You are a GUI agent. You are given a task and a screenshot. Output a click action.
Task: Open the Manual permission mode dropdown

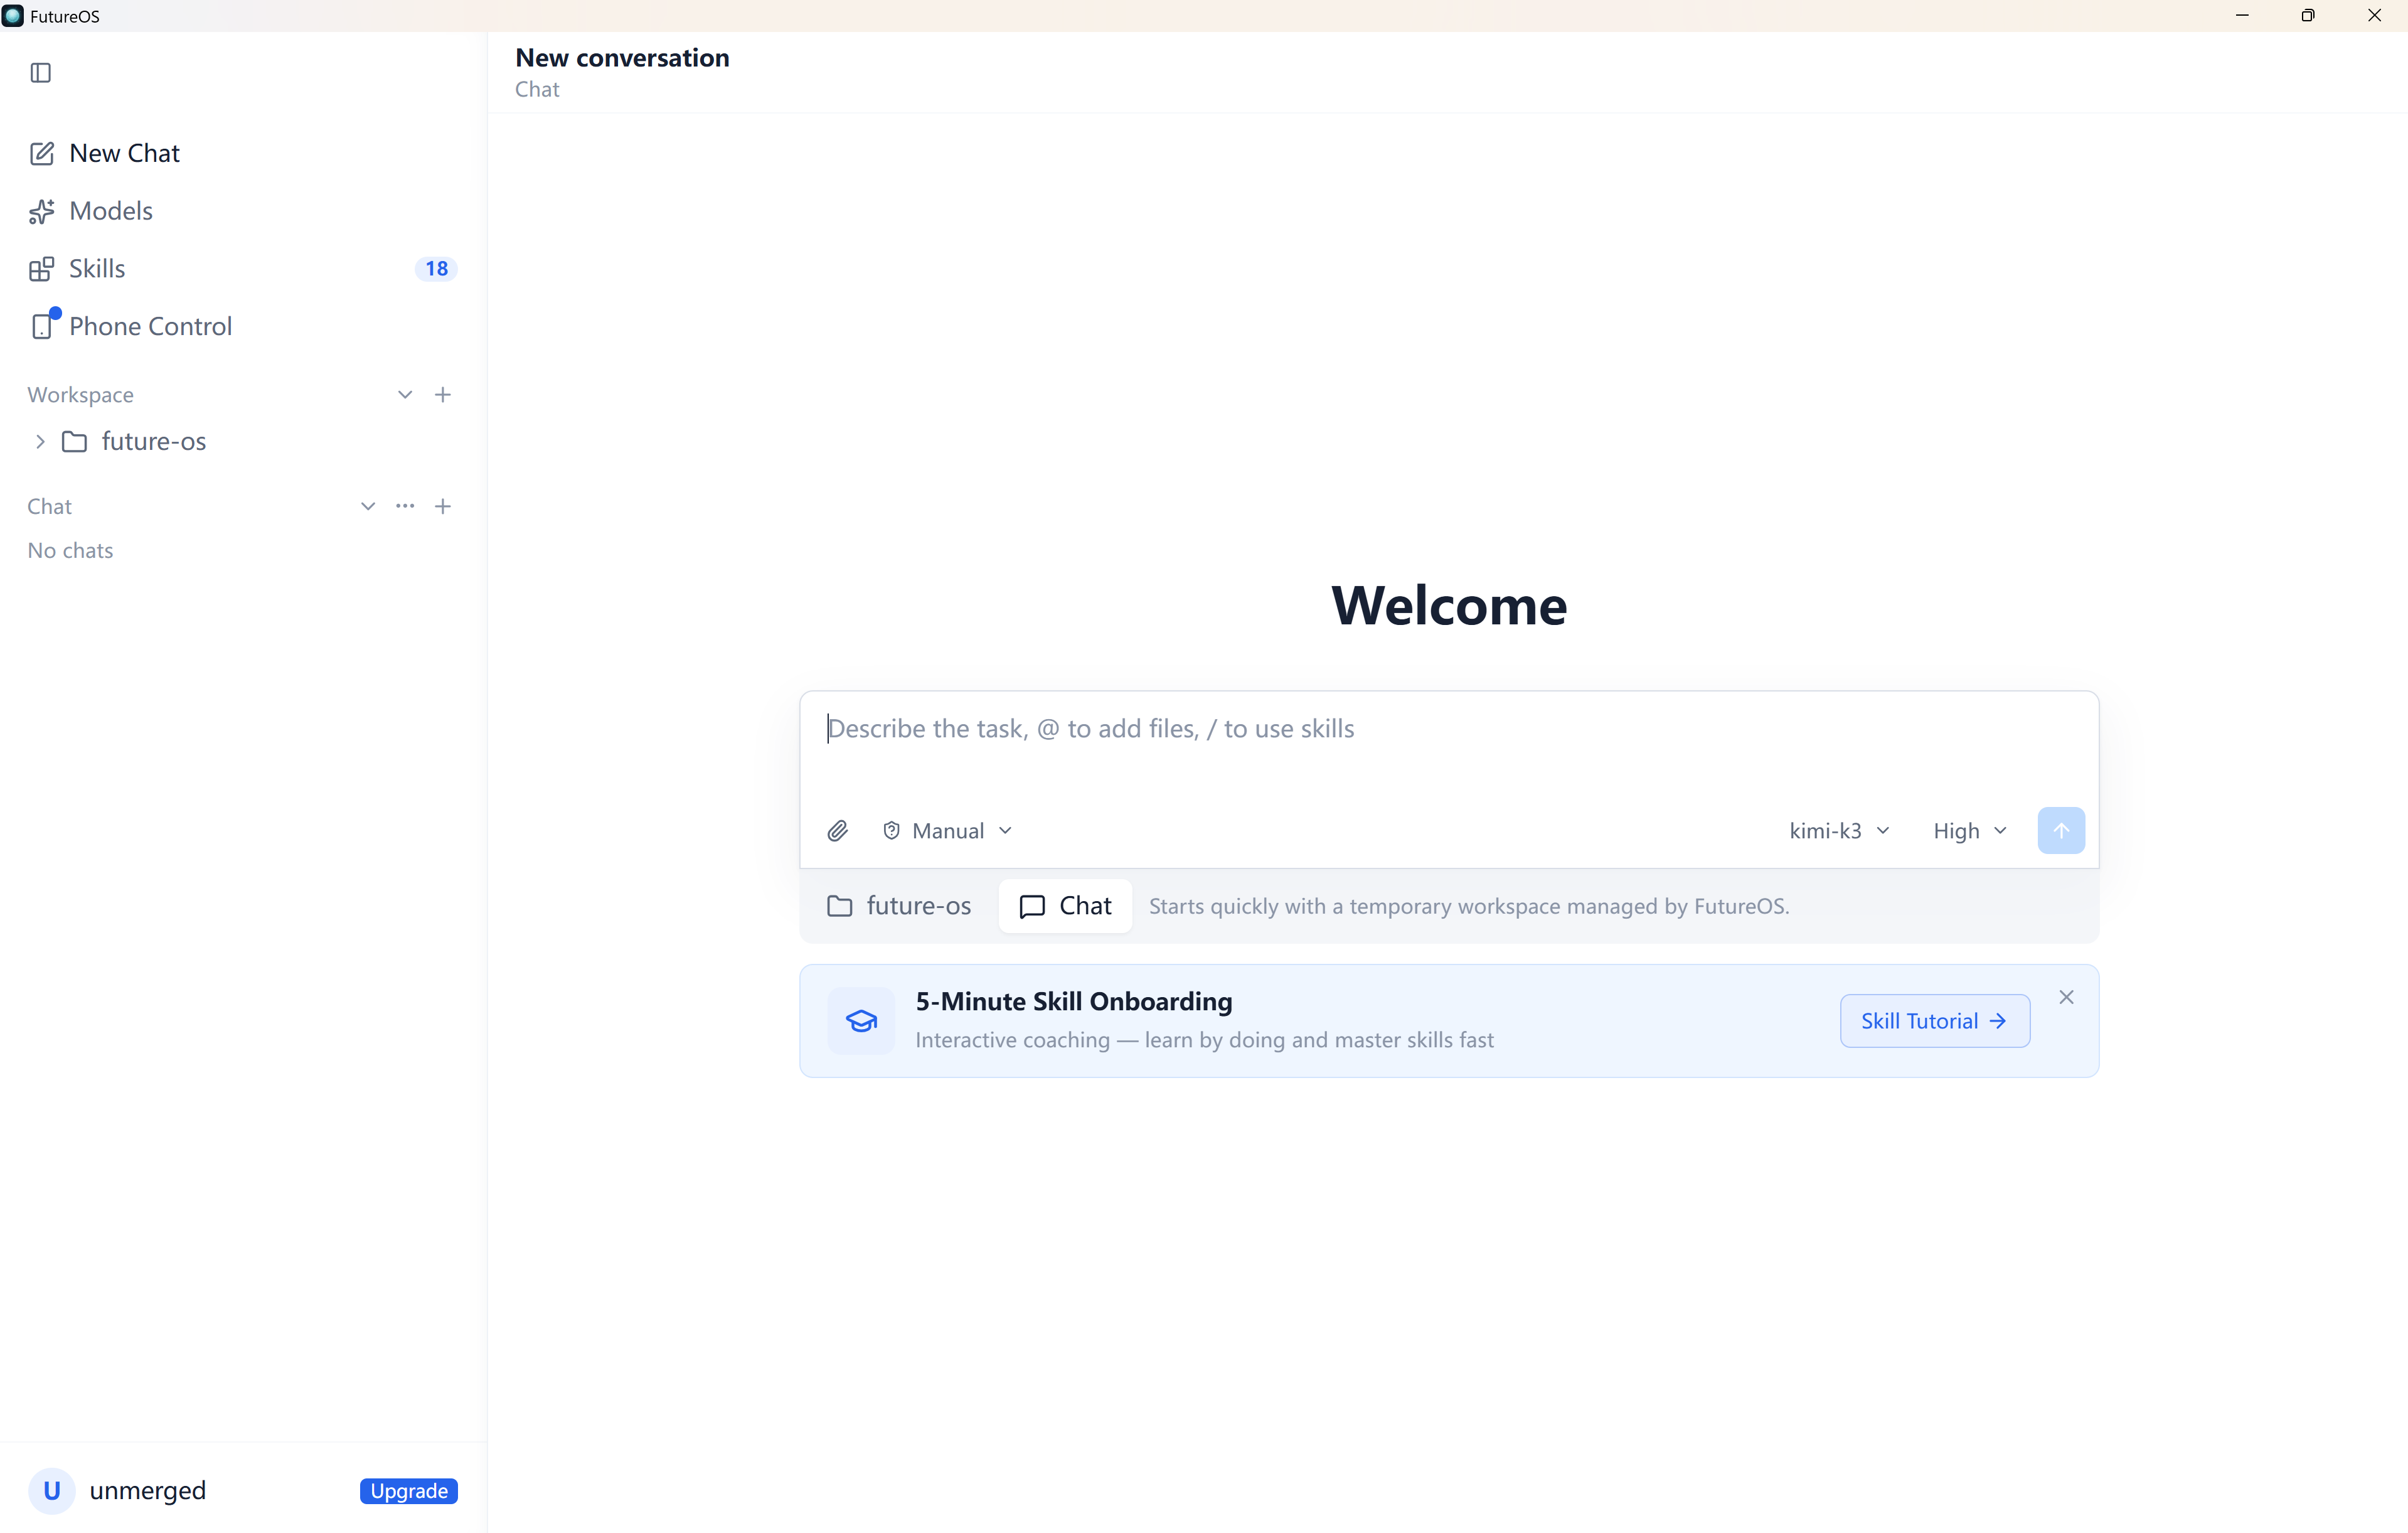948,831
